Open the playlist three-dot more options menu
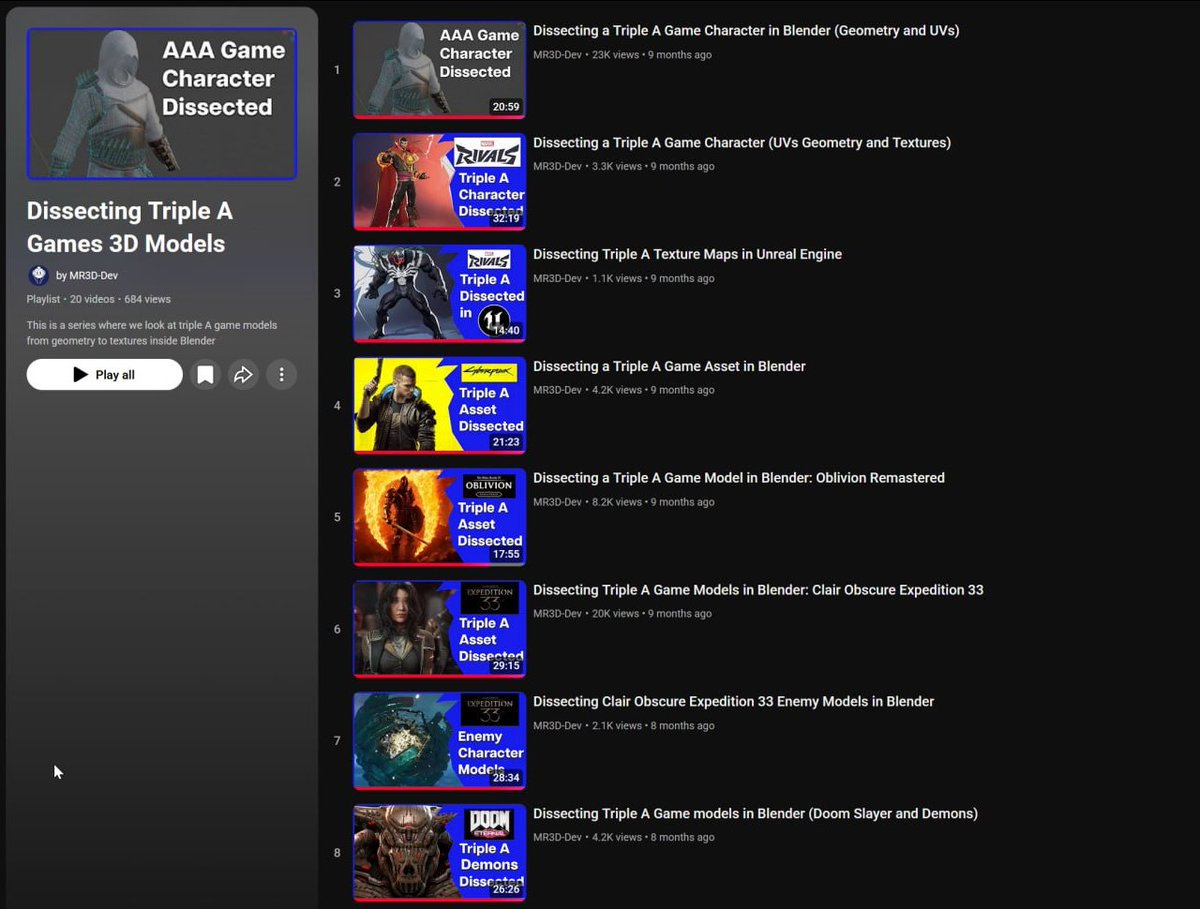 coord(281,375)
